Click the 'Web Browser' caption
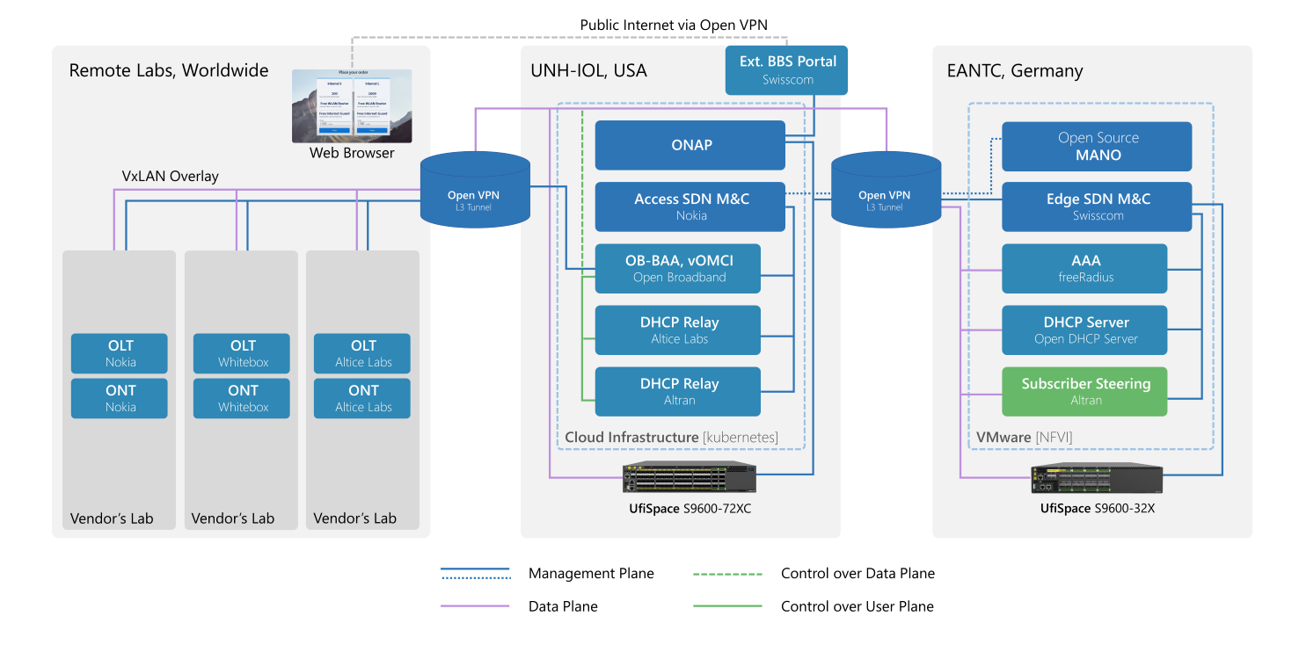Image resolution: width=1299 pixels, height=645 pixels. tap(352, 153)
